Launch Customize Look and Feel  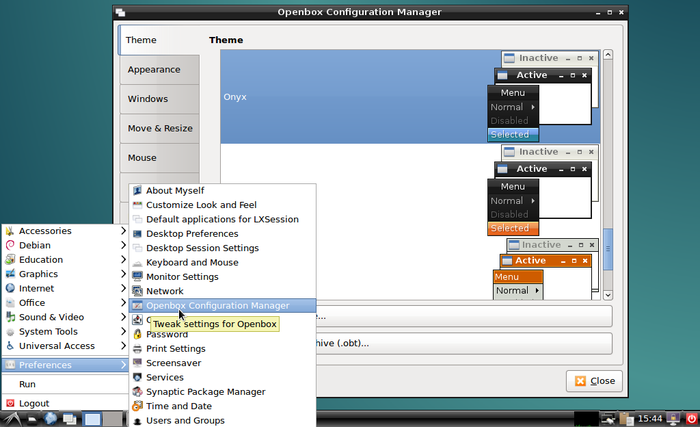pyautogui.click(x=222, y=205)
